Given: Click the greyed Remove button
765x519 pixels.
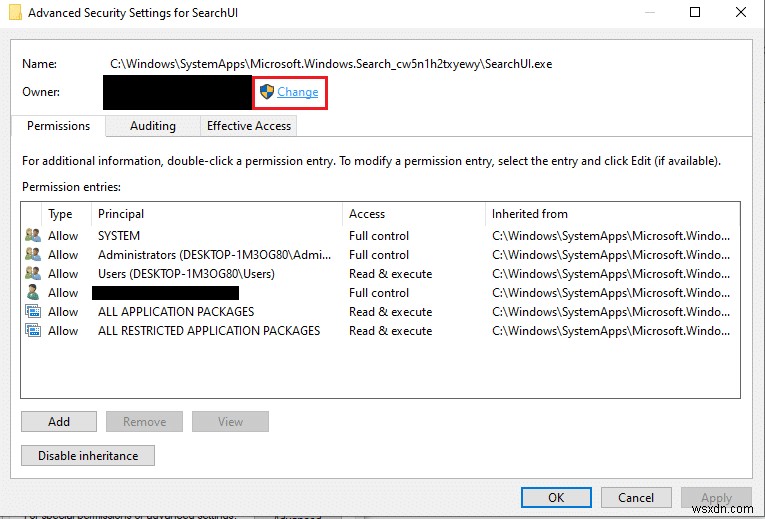Looking at the screenshot, I should (x=144, y=421).
